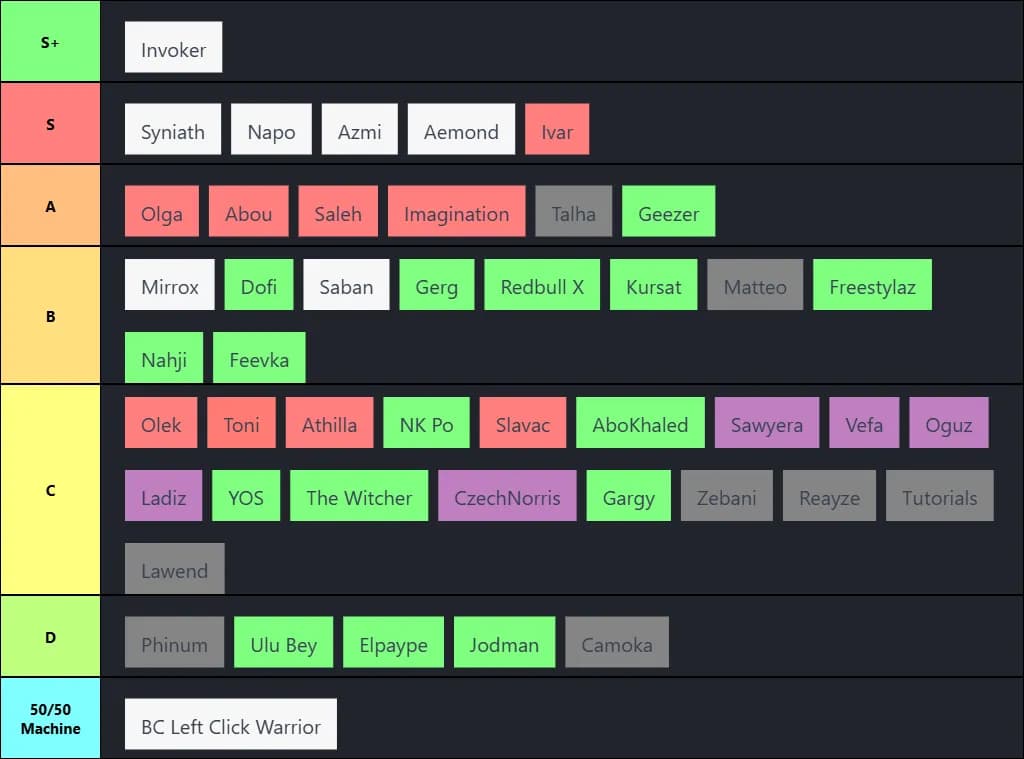Select the Imagination tile in A tier
This screenshot has width=1024, height=759.
pyautogui.click(x=456, y=212)
